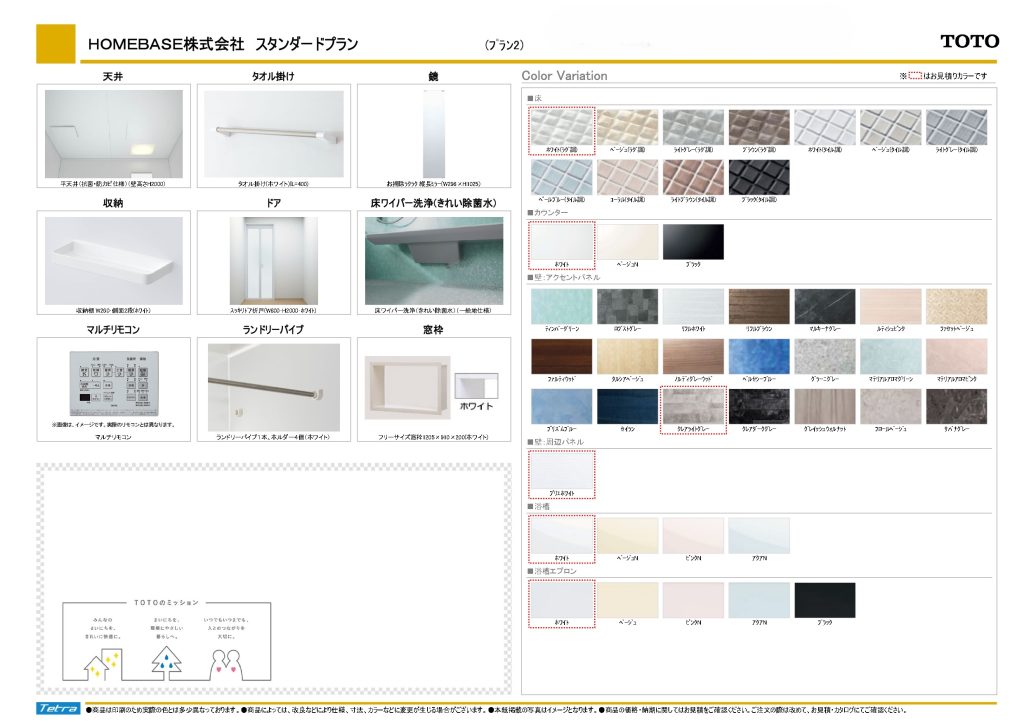Click the 収納 storage shelf image

[113, 260]
